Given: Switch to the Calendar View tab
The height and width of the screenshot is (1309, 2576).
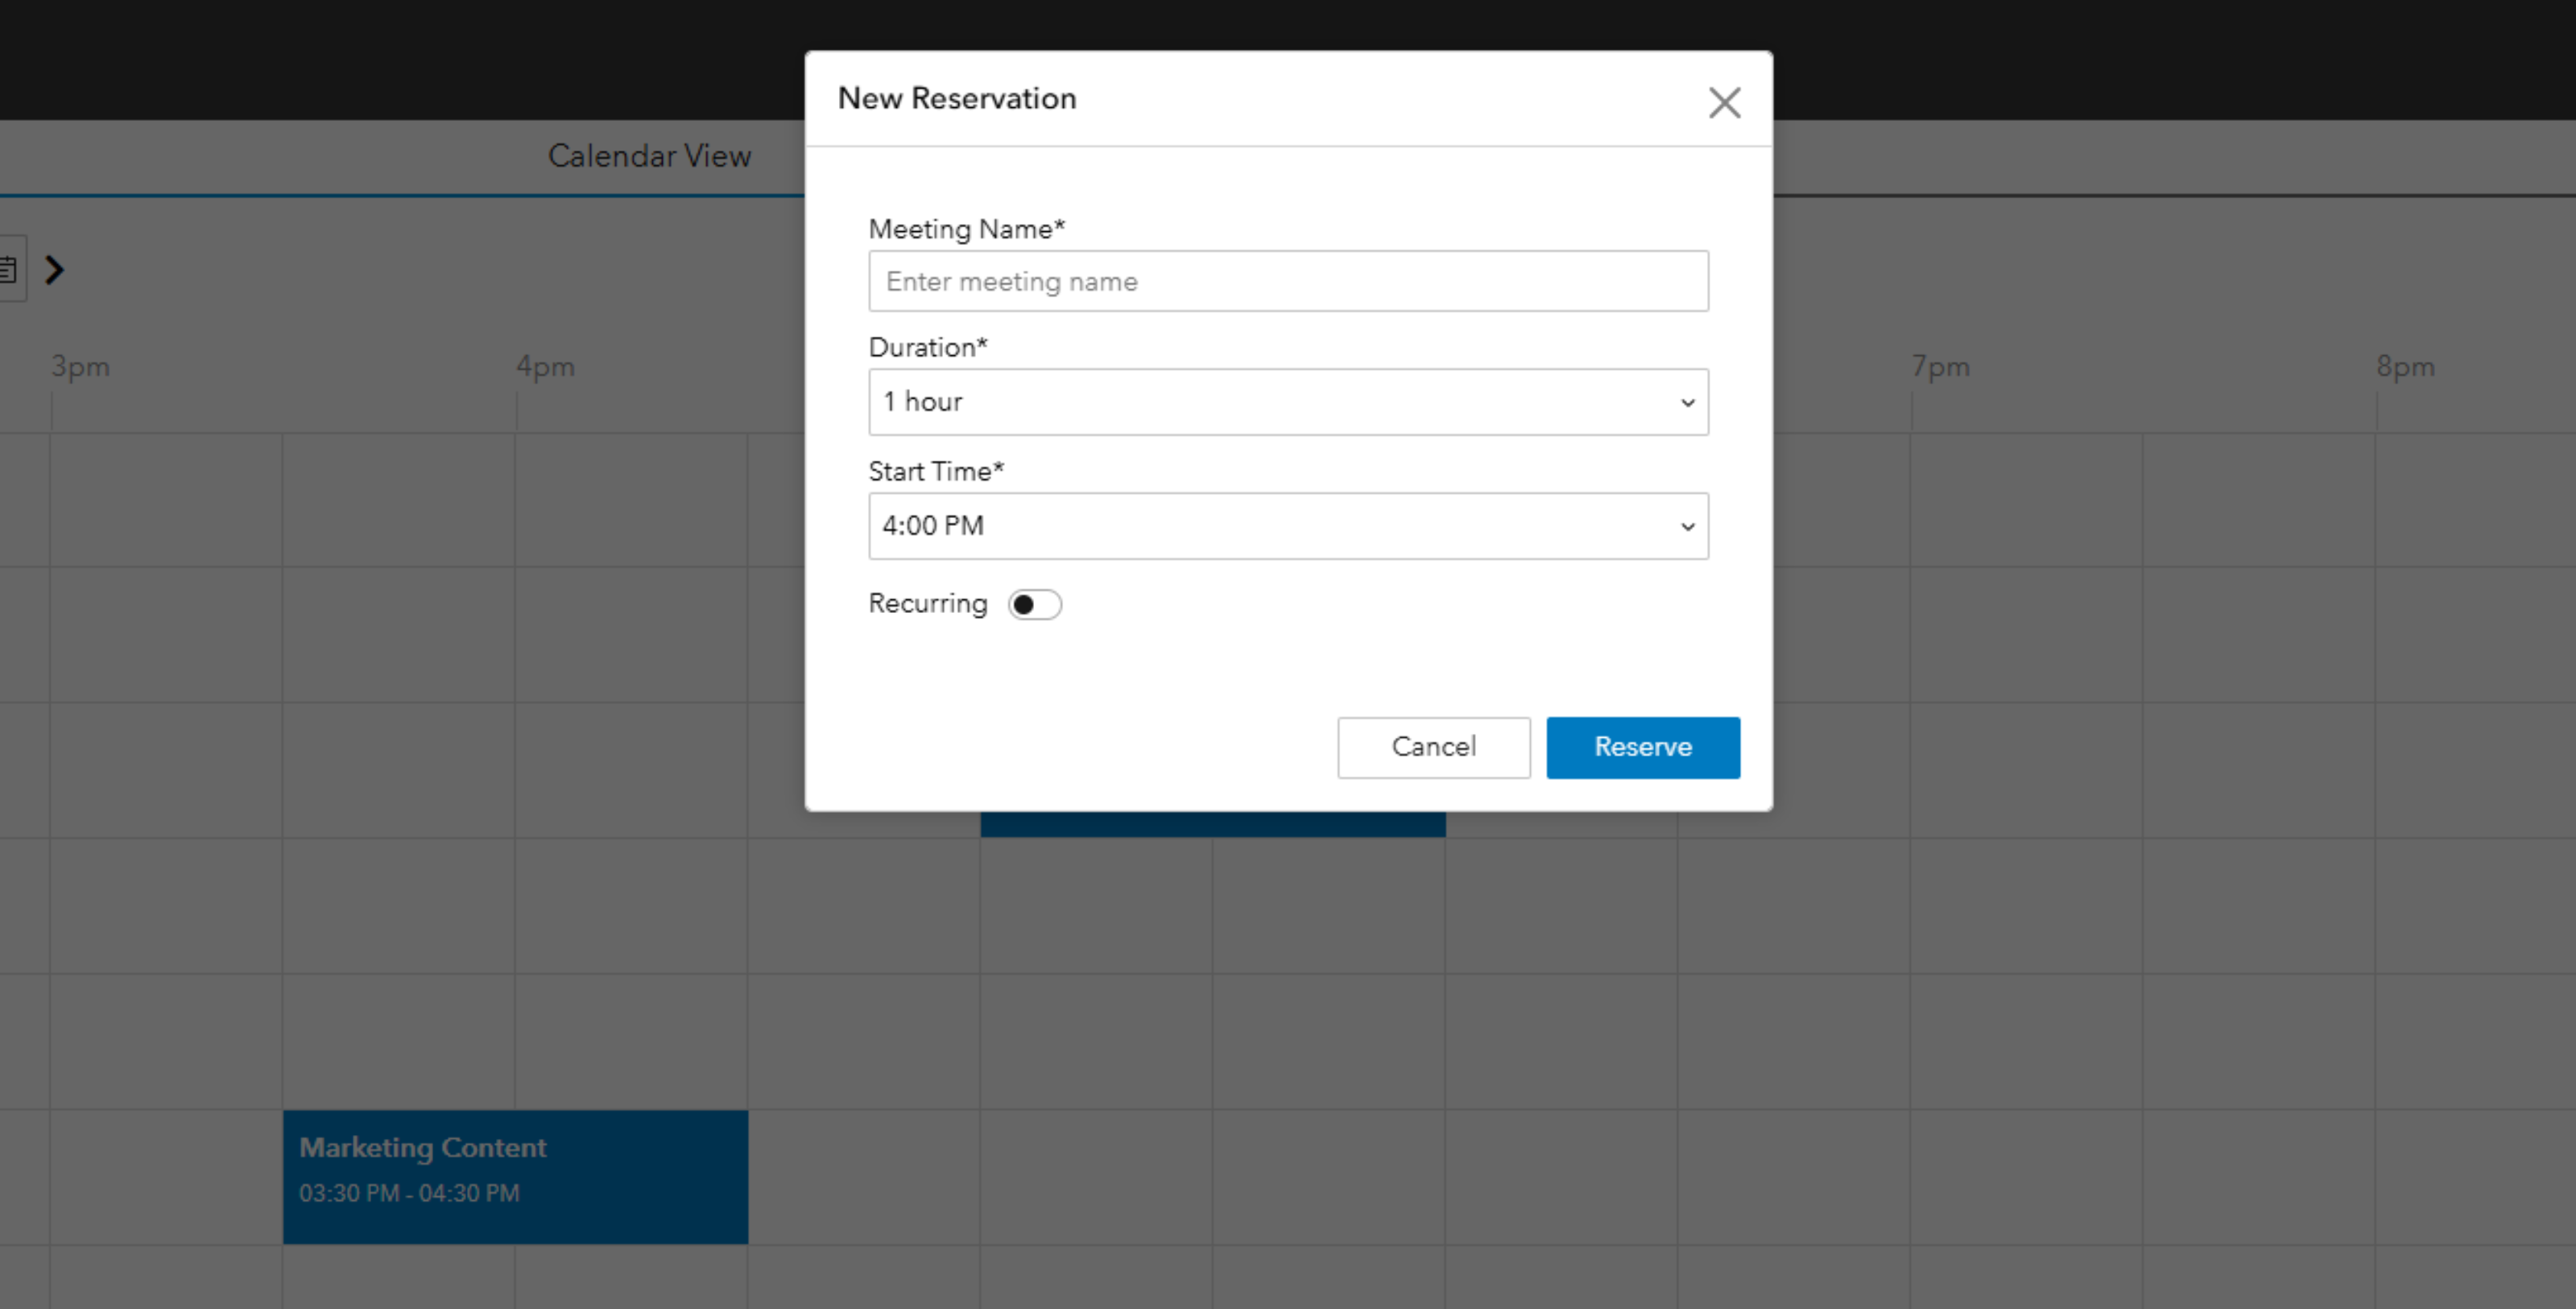Looking at the screenshot, I should coord(649,156).
